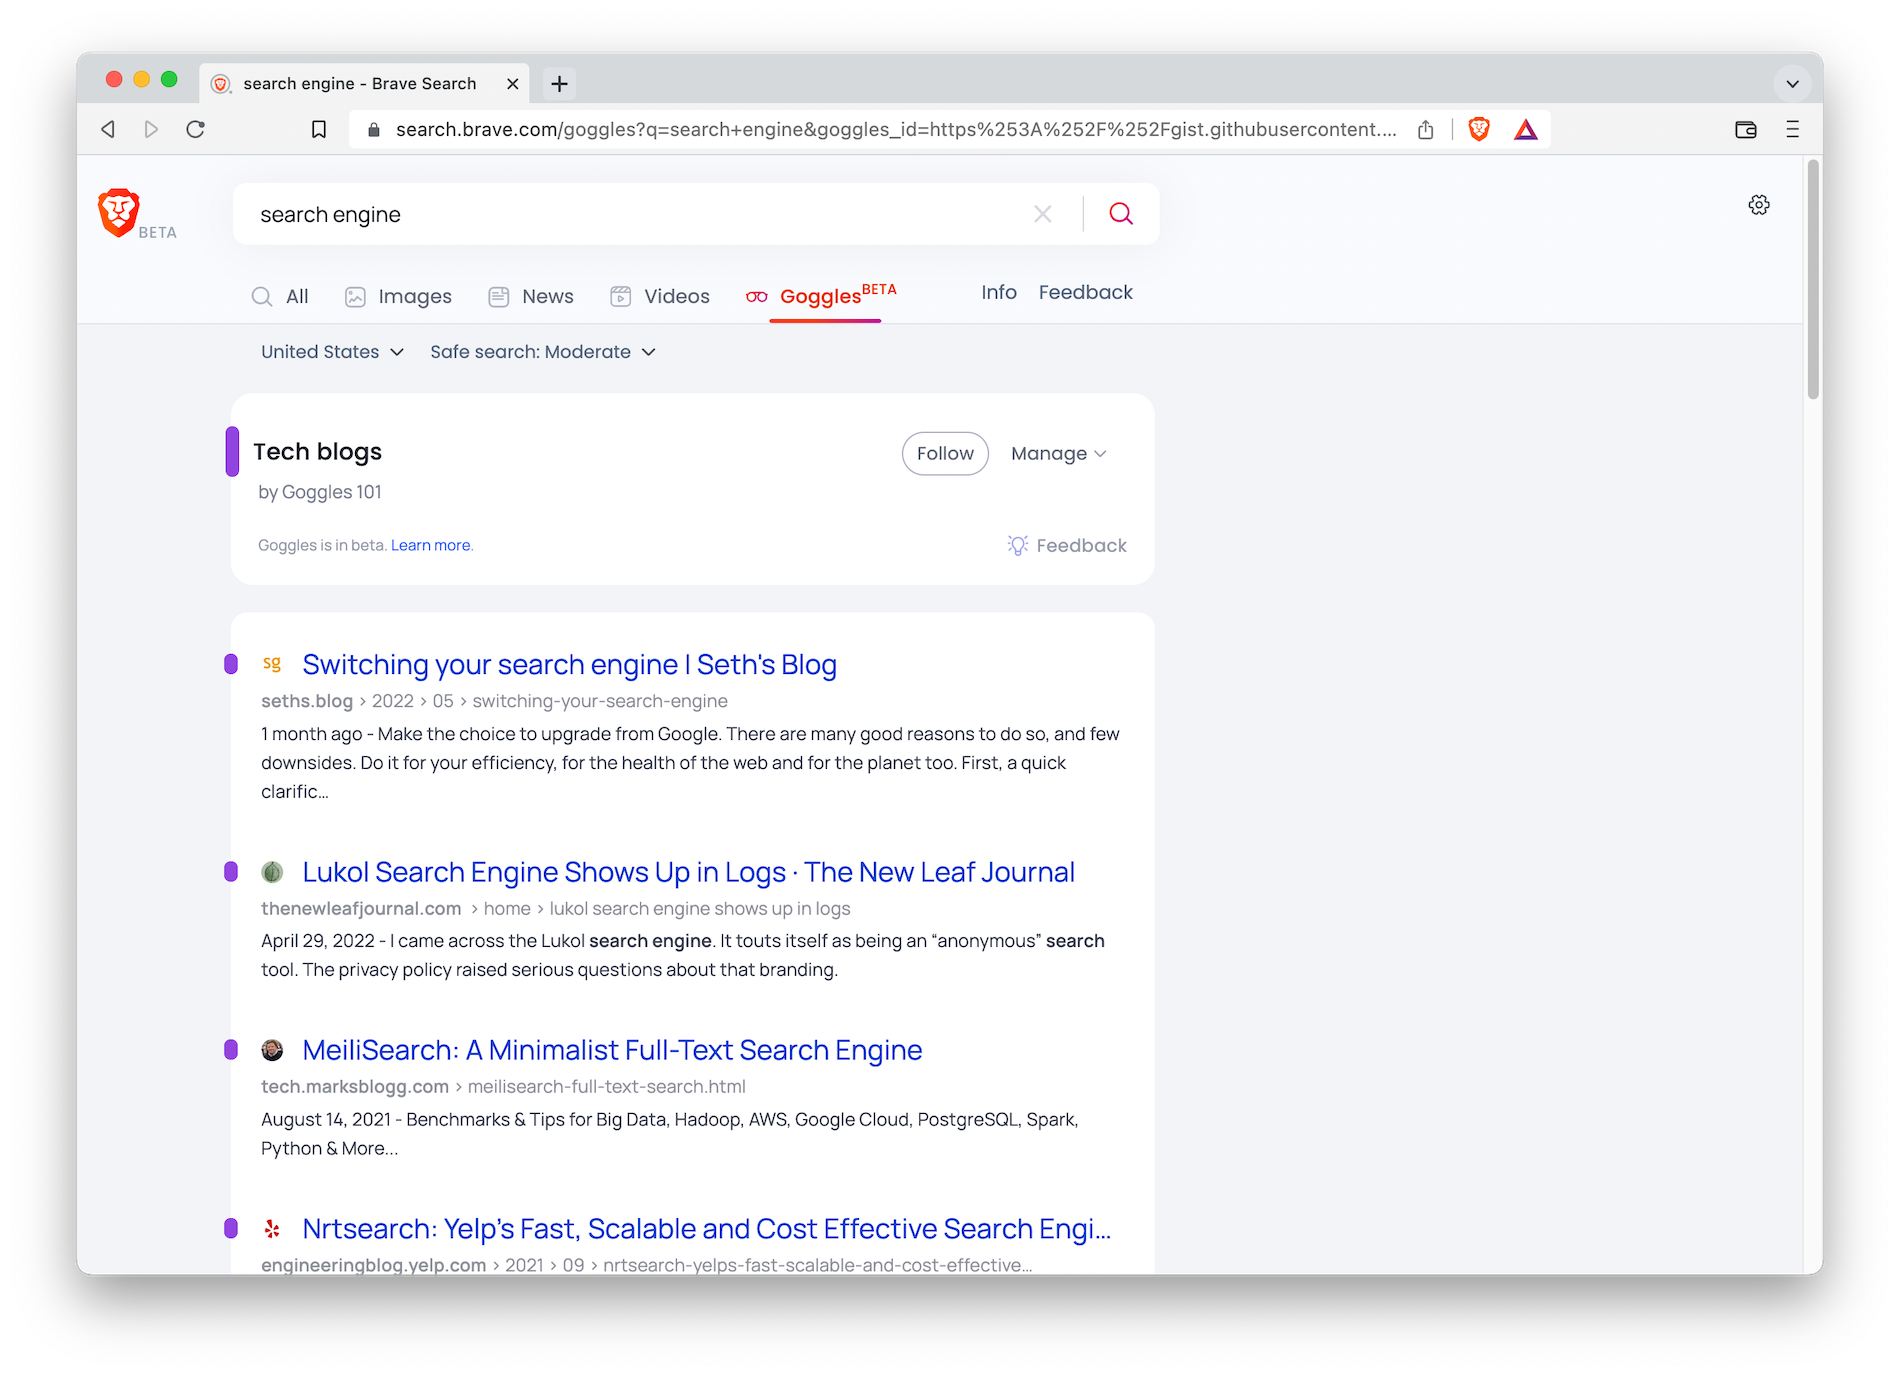Expand tab search chevron in title bar
The width and height of the screenshot is (1900, 1376).
click(x=1792, y=84)
